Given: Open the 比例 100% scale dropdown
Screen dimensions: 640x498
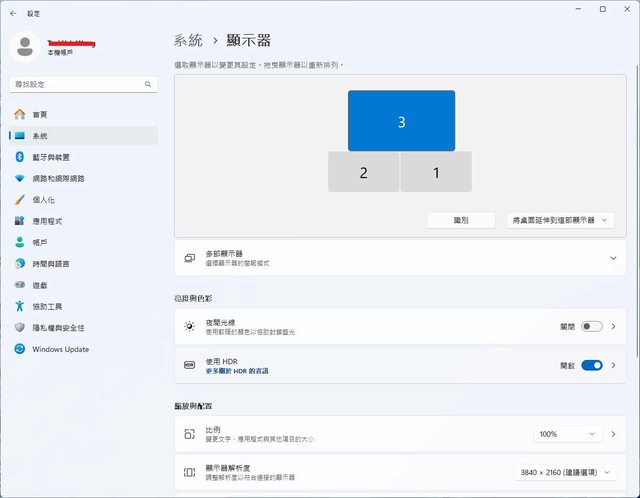Looking at the screenshot, I should coord(566,434).
